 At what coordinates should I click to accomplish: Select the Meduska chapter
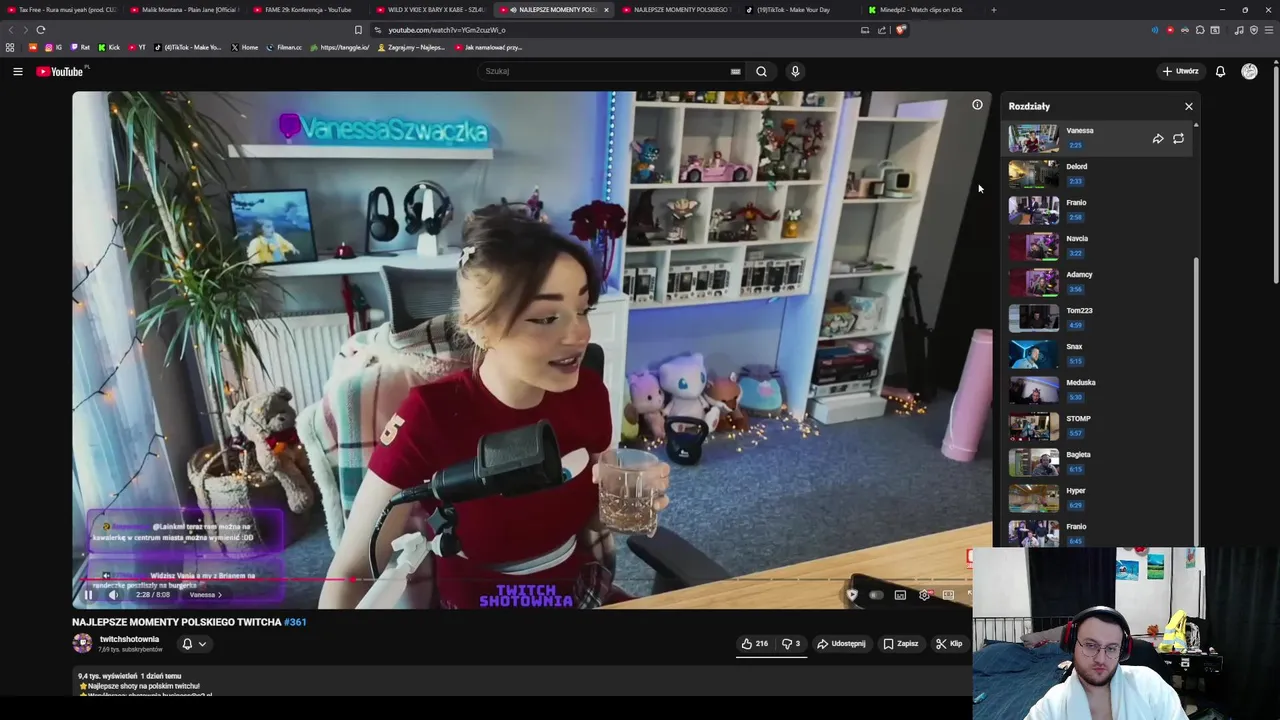(1098, 390)
